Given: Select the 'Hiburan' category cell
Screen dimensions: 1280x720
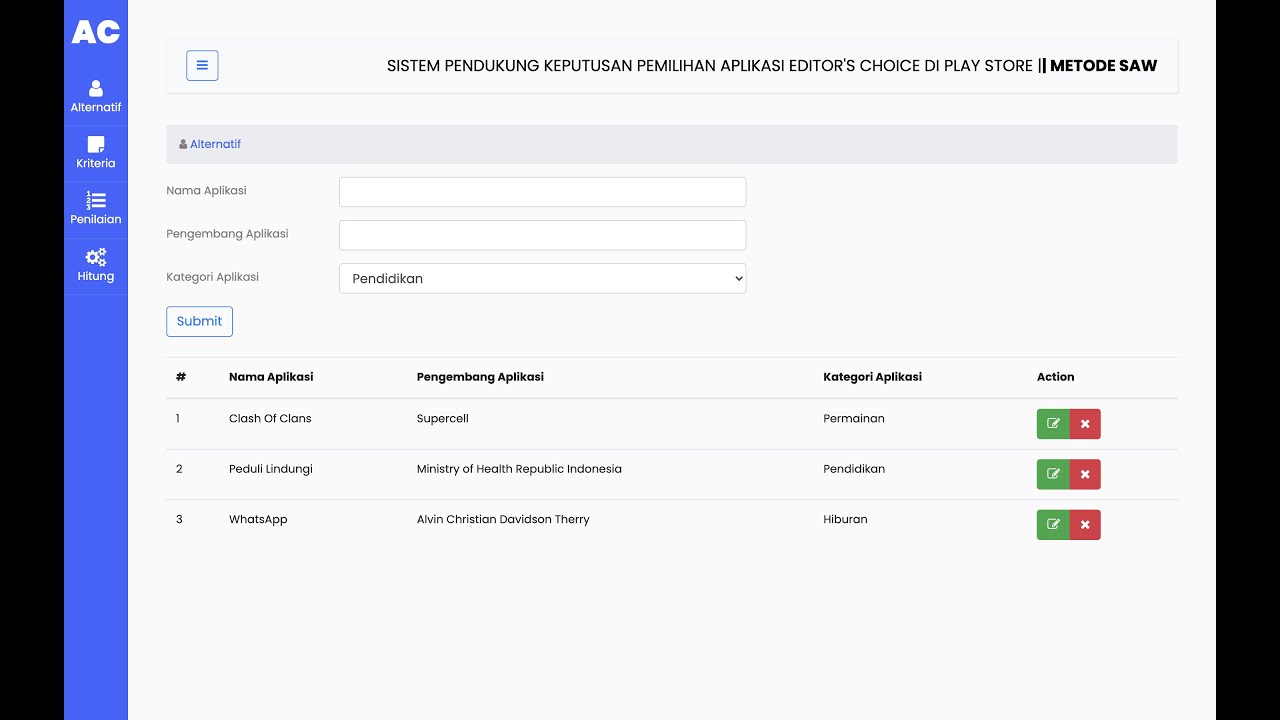Looking at the screenshot, I should 845,520.
